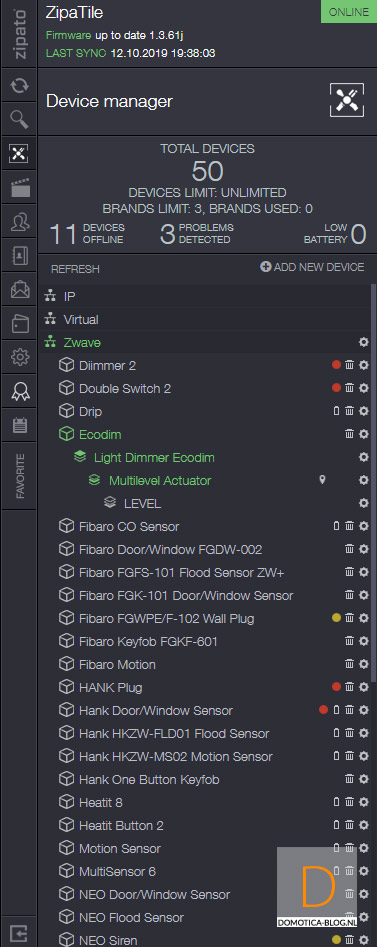Click the zipato logo

coord(20,34)
